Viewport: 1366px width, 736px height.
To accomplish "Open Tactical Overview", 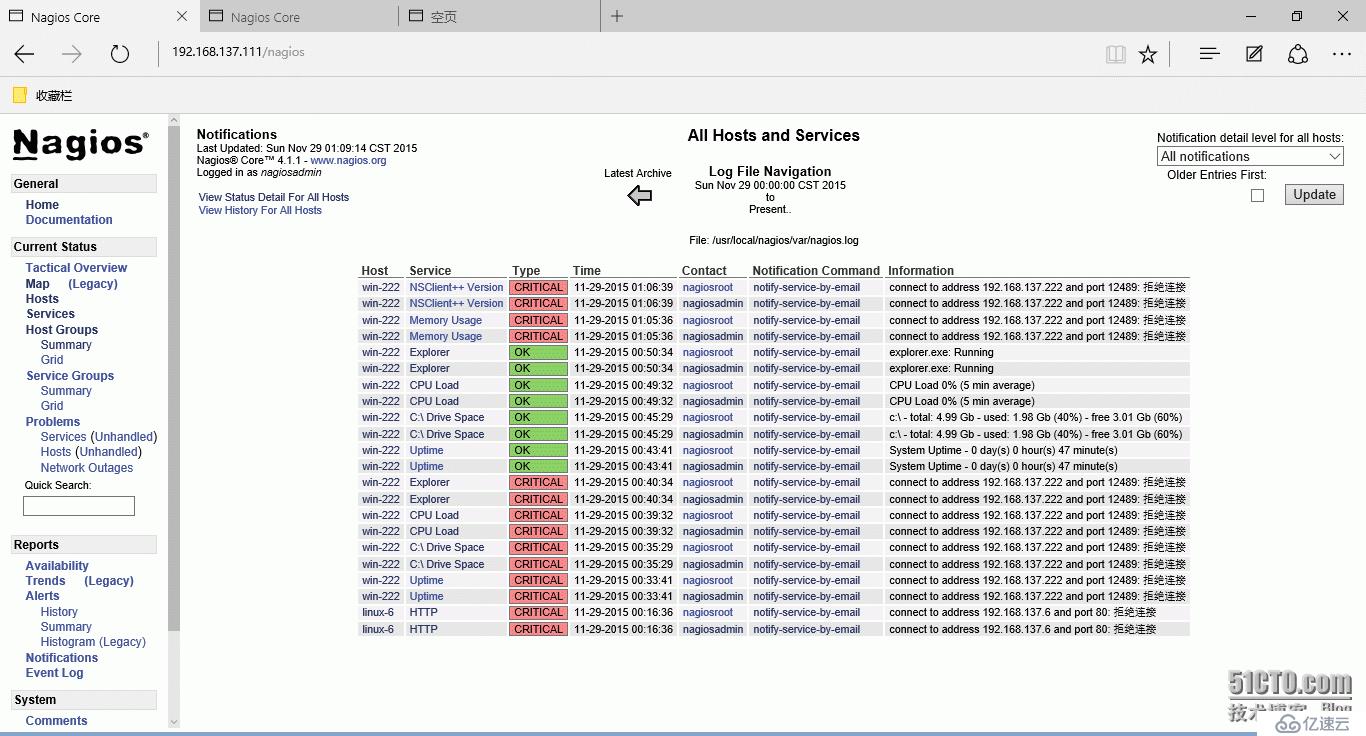I will click(76, 268).
